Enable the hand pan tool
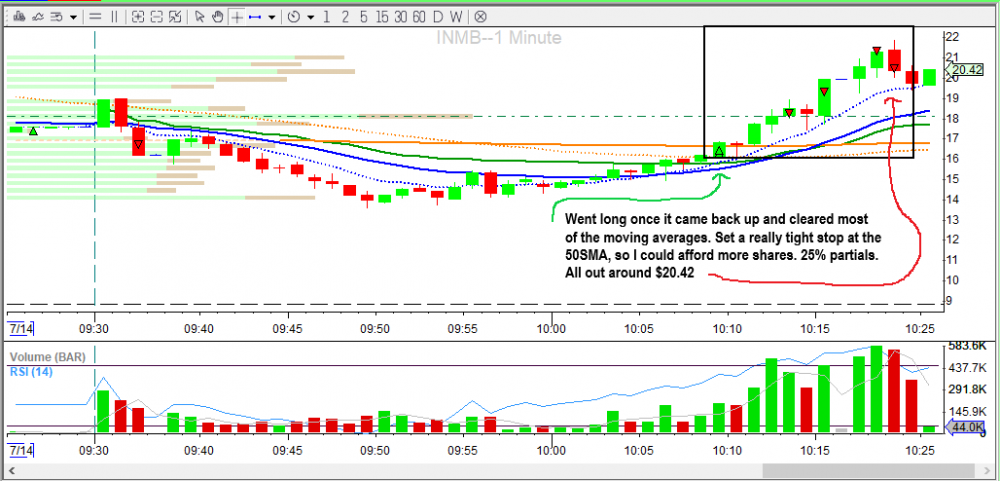 click(217, 17)
